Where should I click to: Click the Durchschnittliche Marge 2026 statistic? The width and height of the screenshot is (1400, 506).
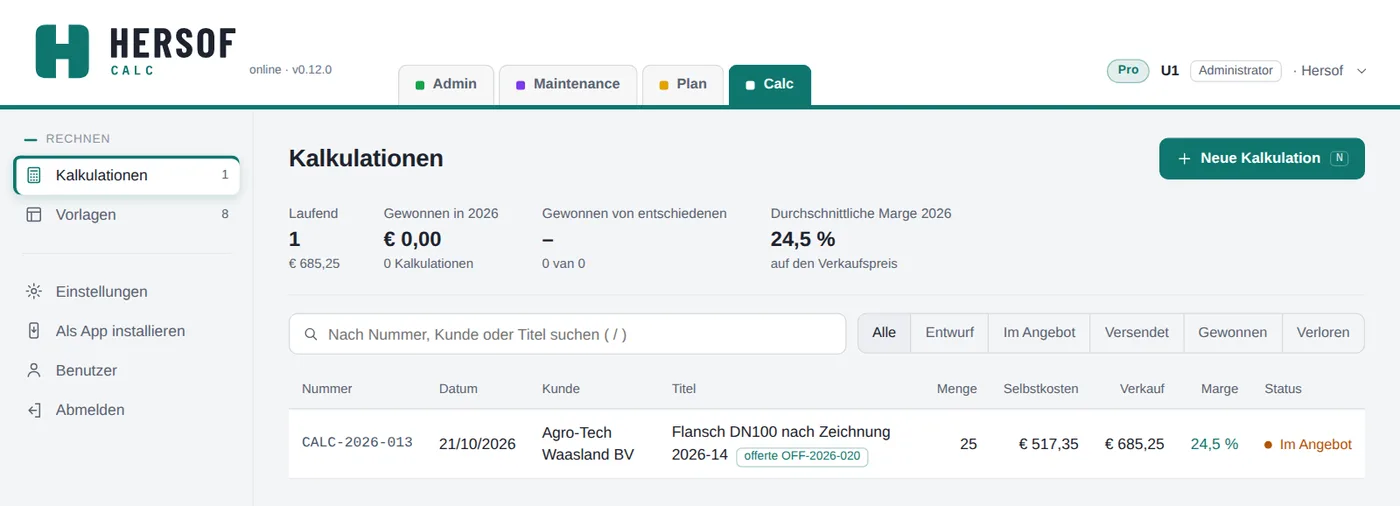pos(861,238)
